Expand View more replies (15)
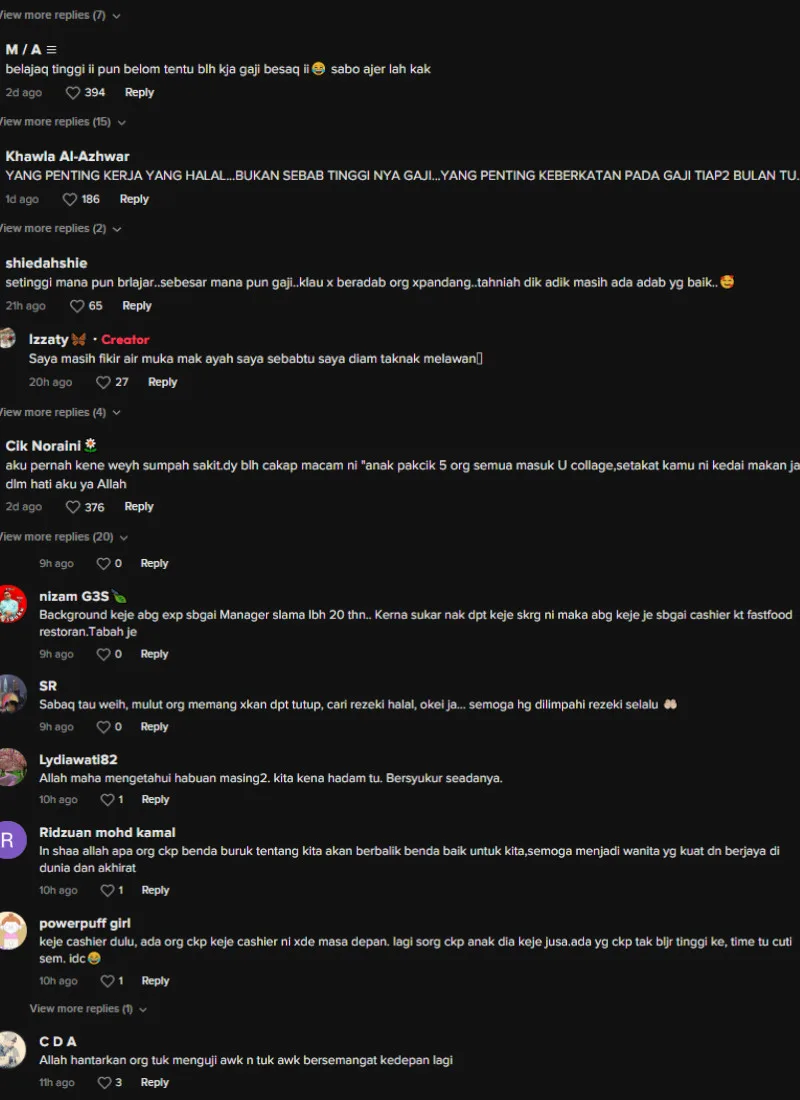Viewport: 800px width, 1100px height. (x=62, y=122)
